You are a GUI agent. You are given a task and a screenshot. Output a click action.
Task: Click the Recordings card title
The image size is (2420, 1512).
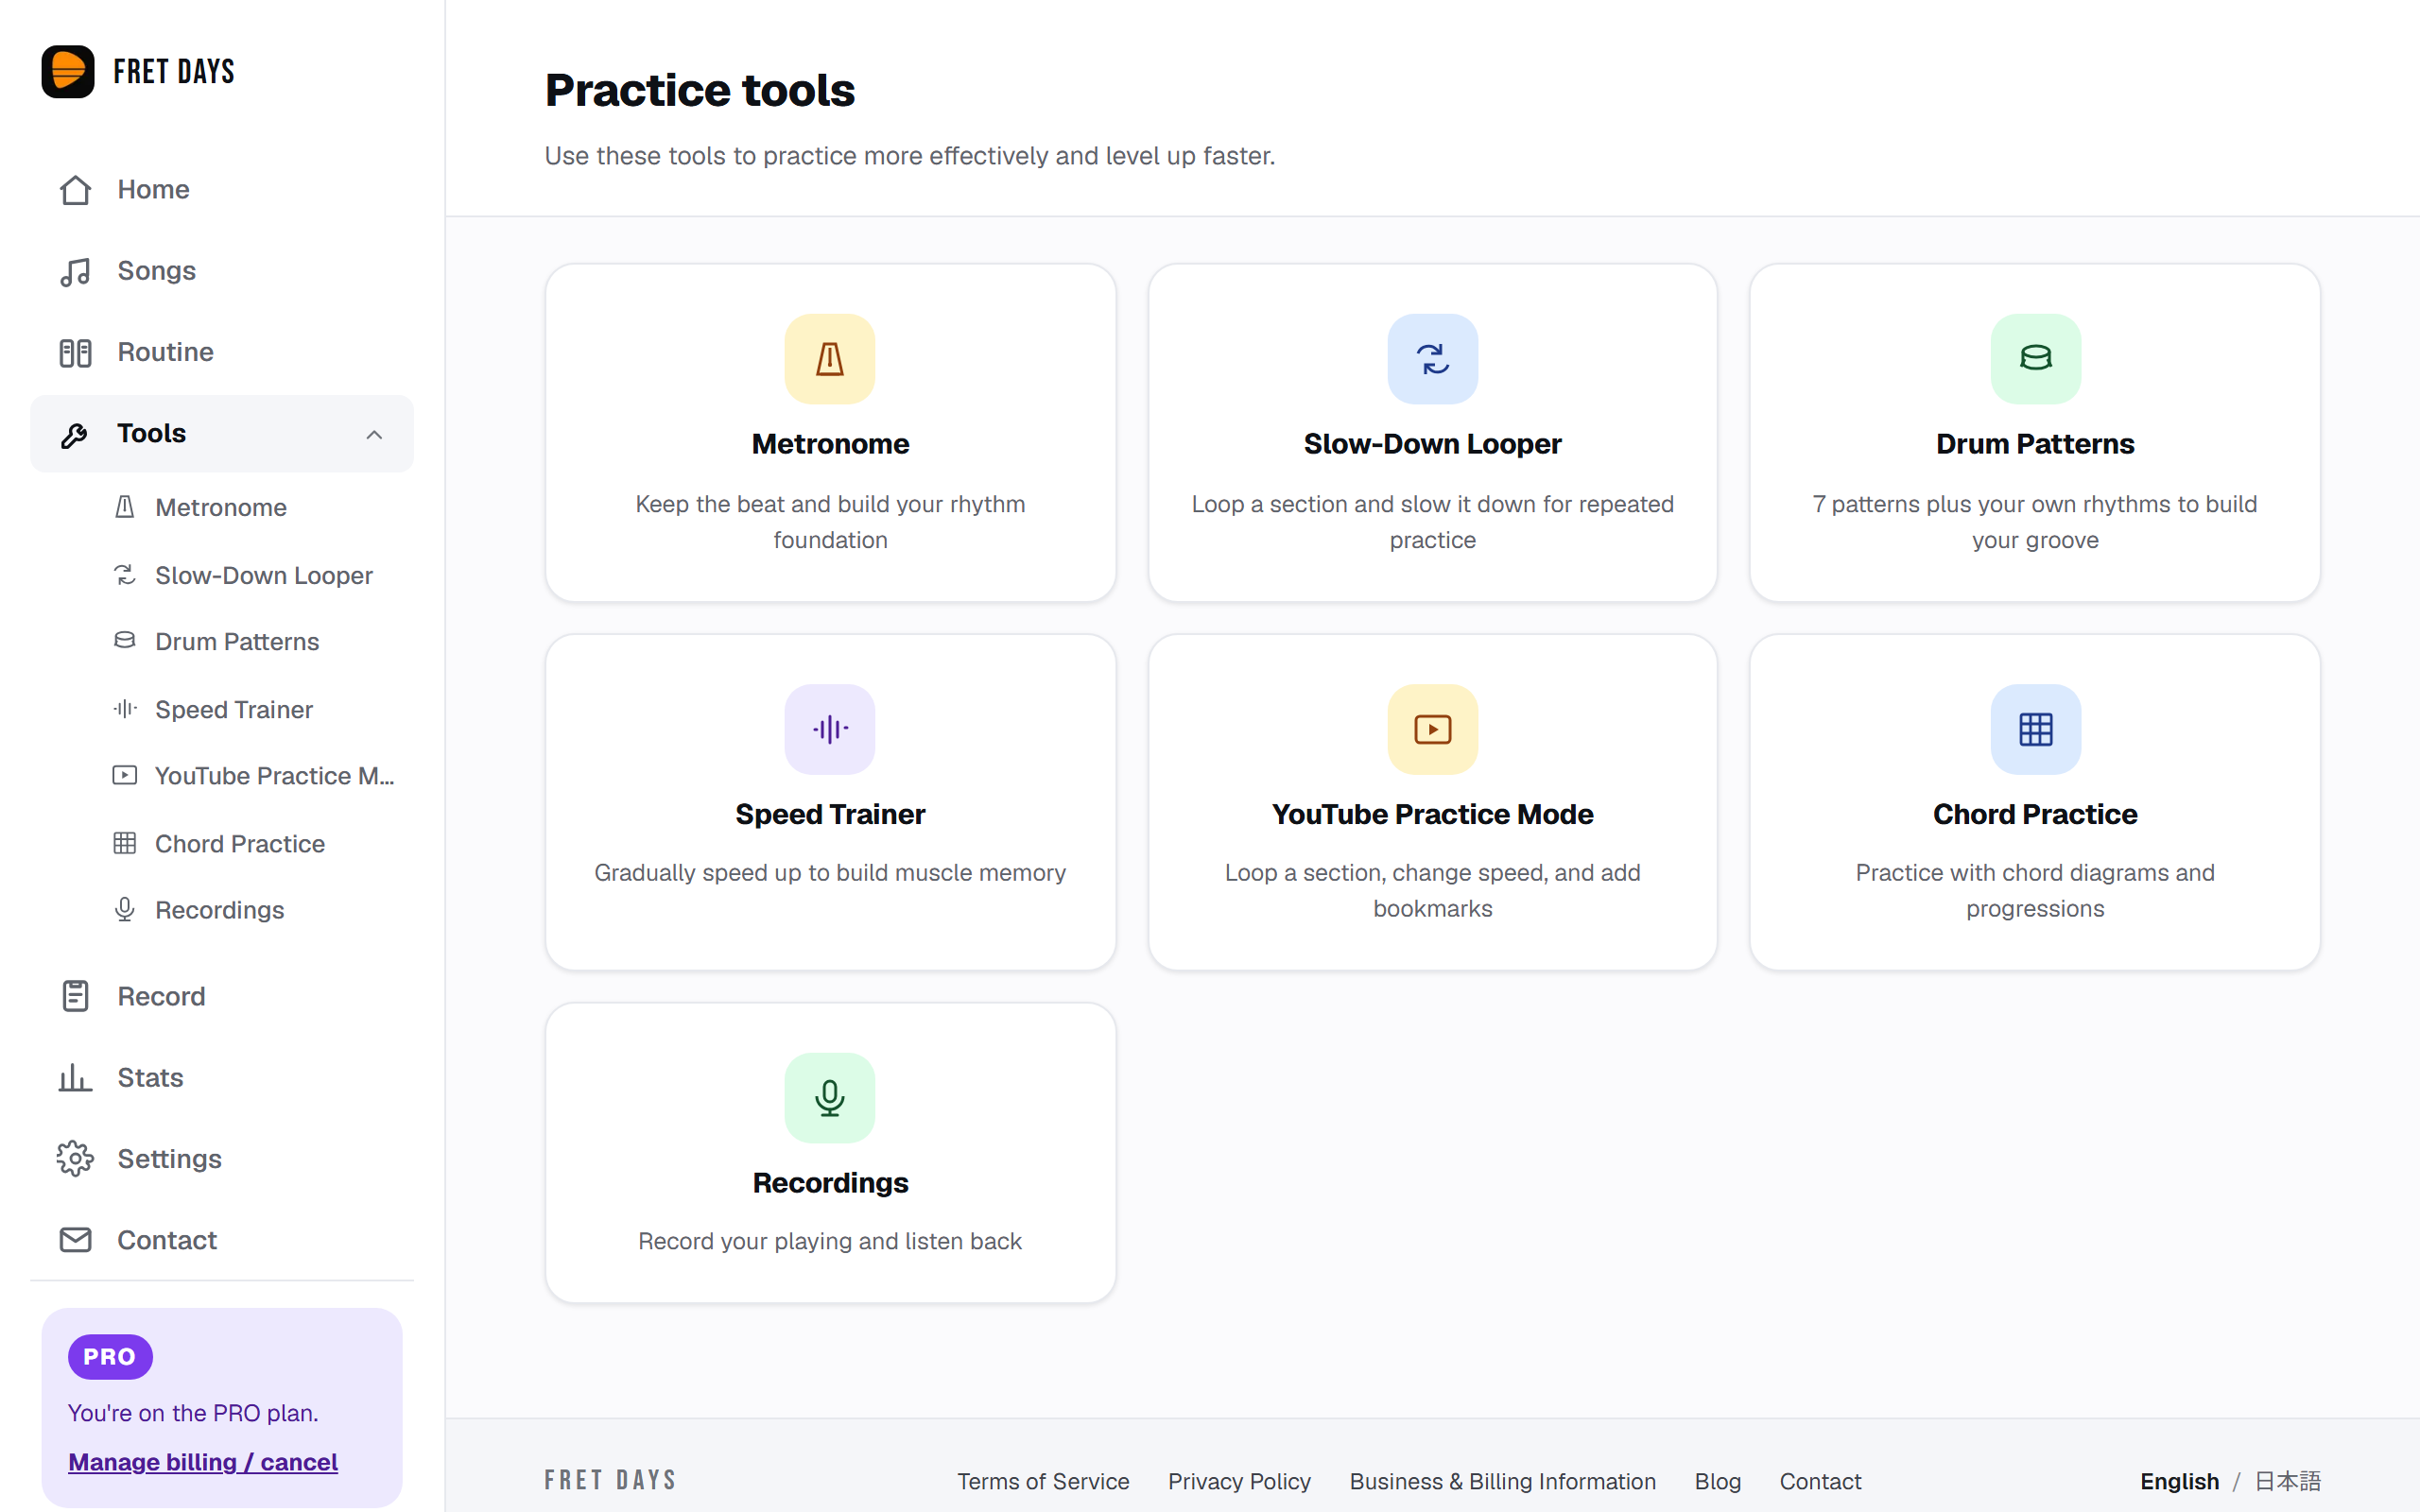click(x=830, y=1183)
